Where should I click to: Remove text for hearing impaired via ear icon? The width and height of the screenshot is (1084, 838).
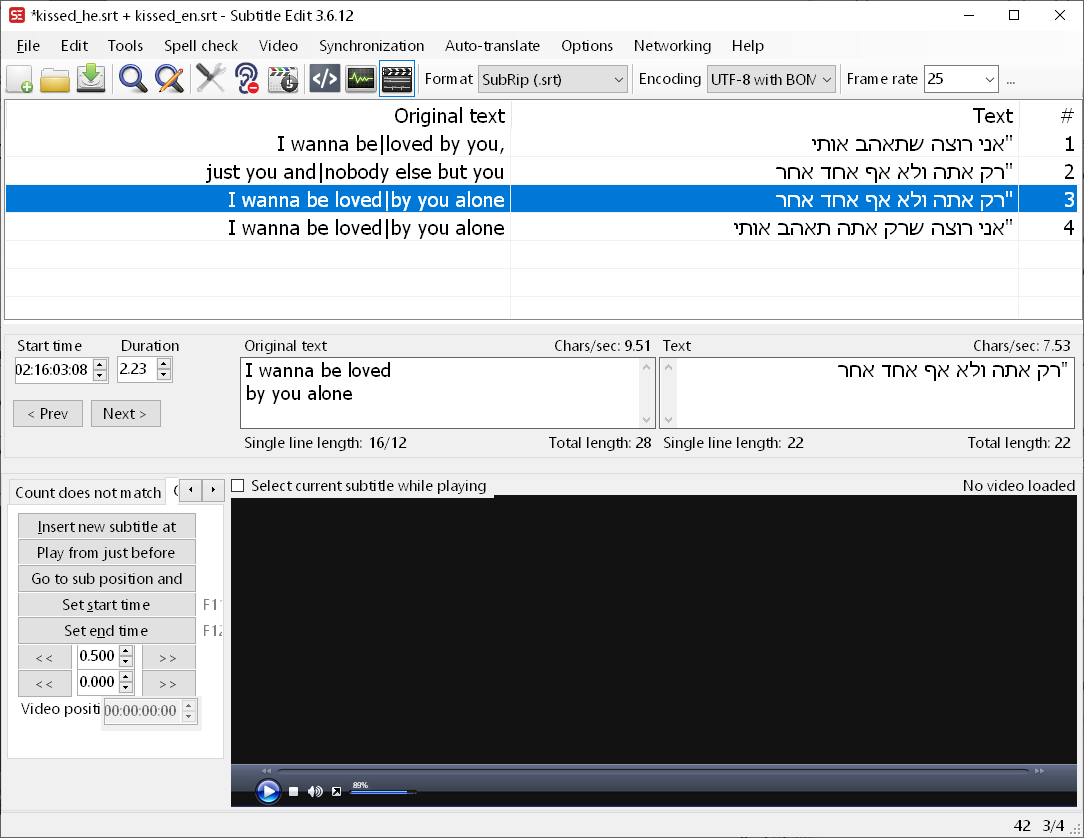point(246,79)
